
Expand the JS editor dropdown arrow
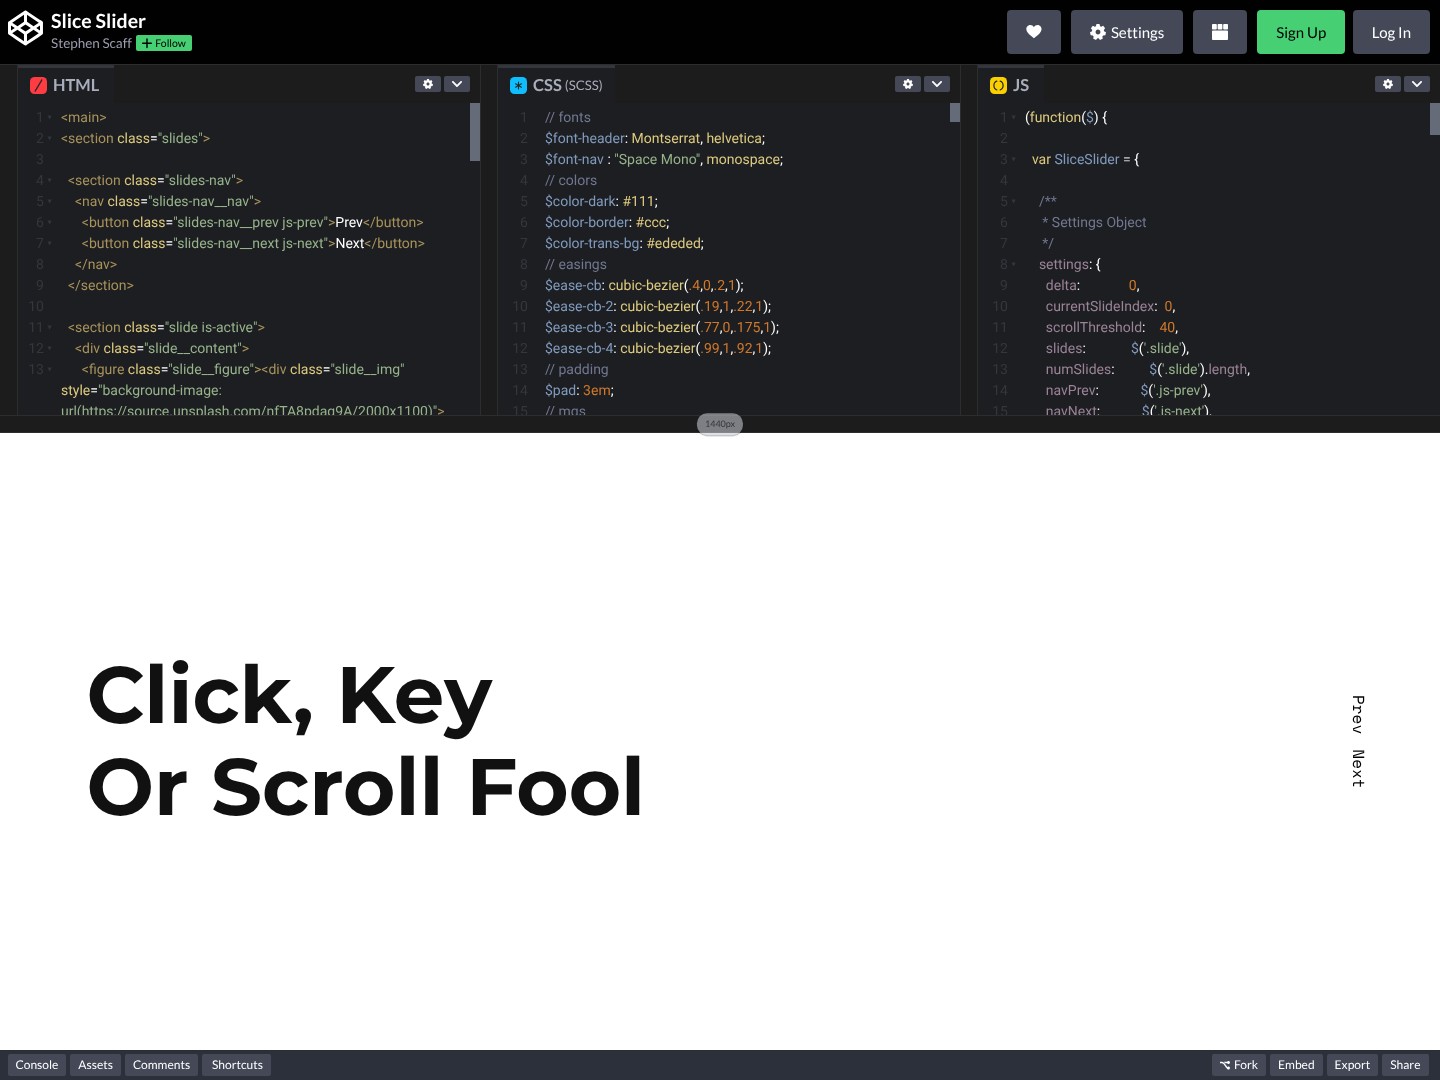coord(1417,84)
